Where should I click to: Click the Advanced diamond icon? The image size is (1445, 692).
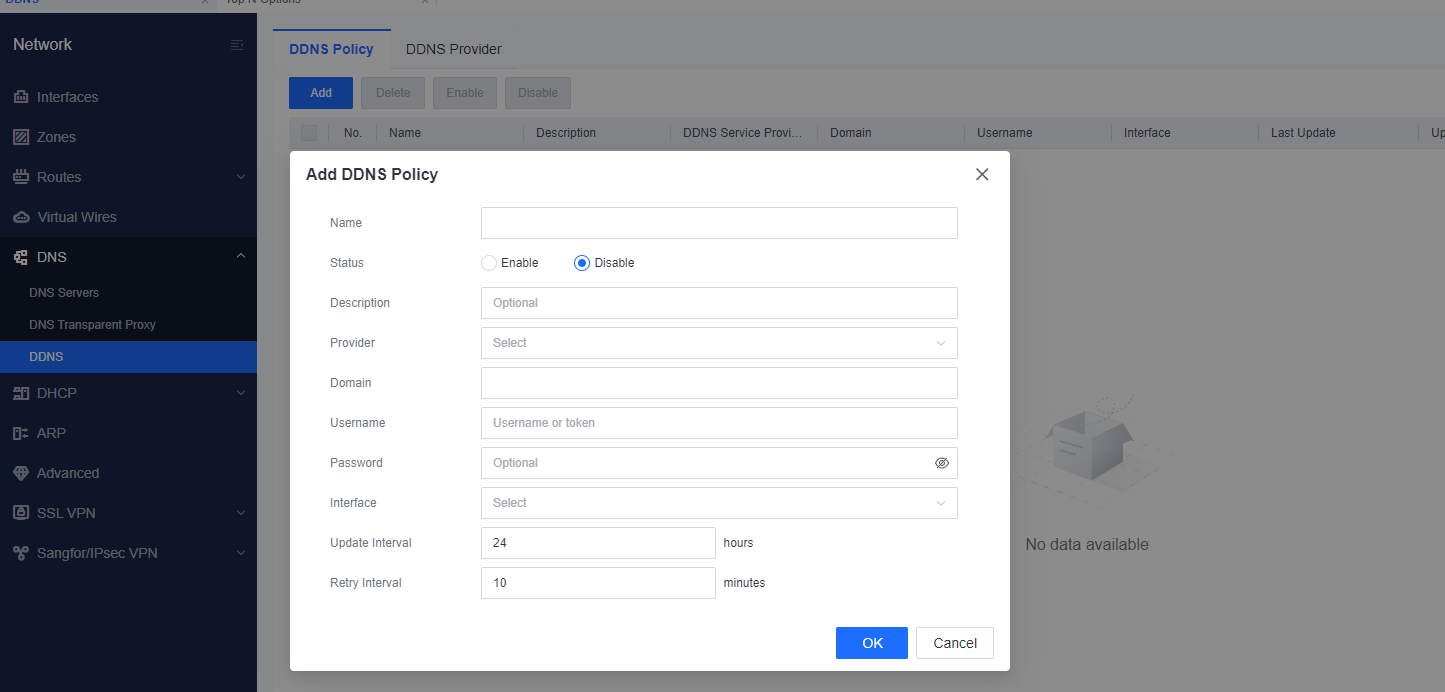[x=21, y=473]
